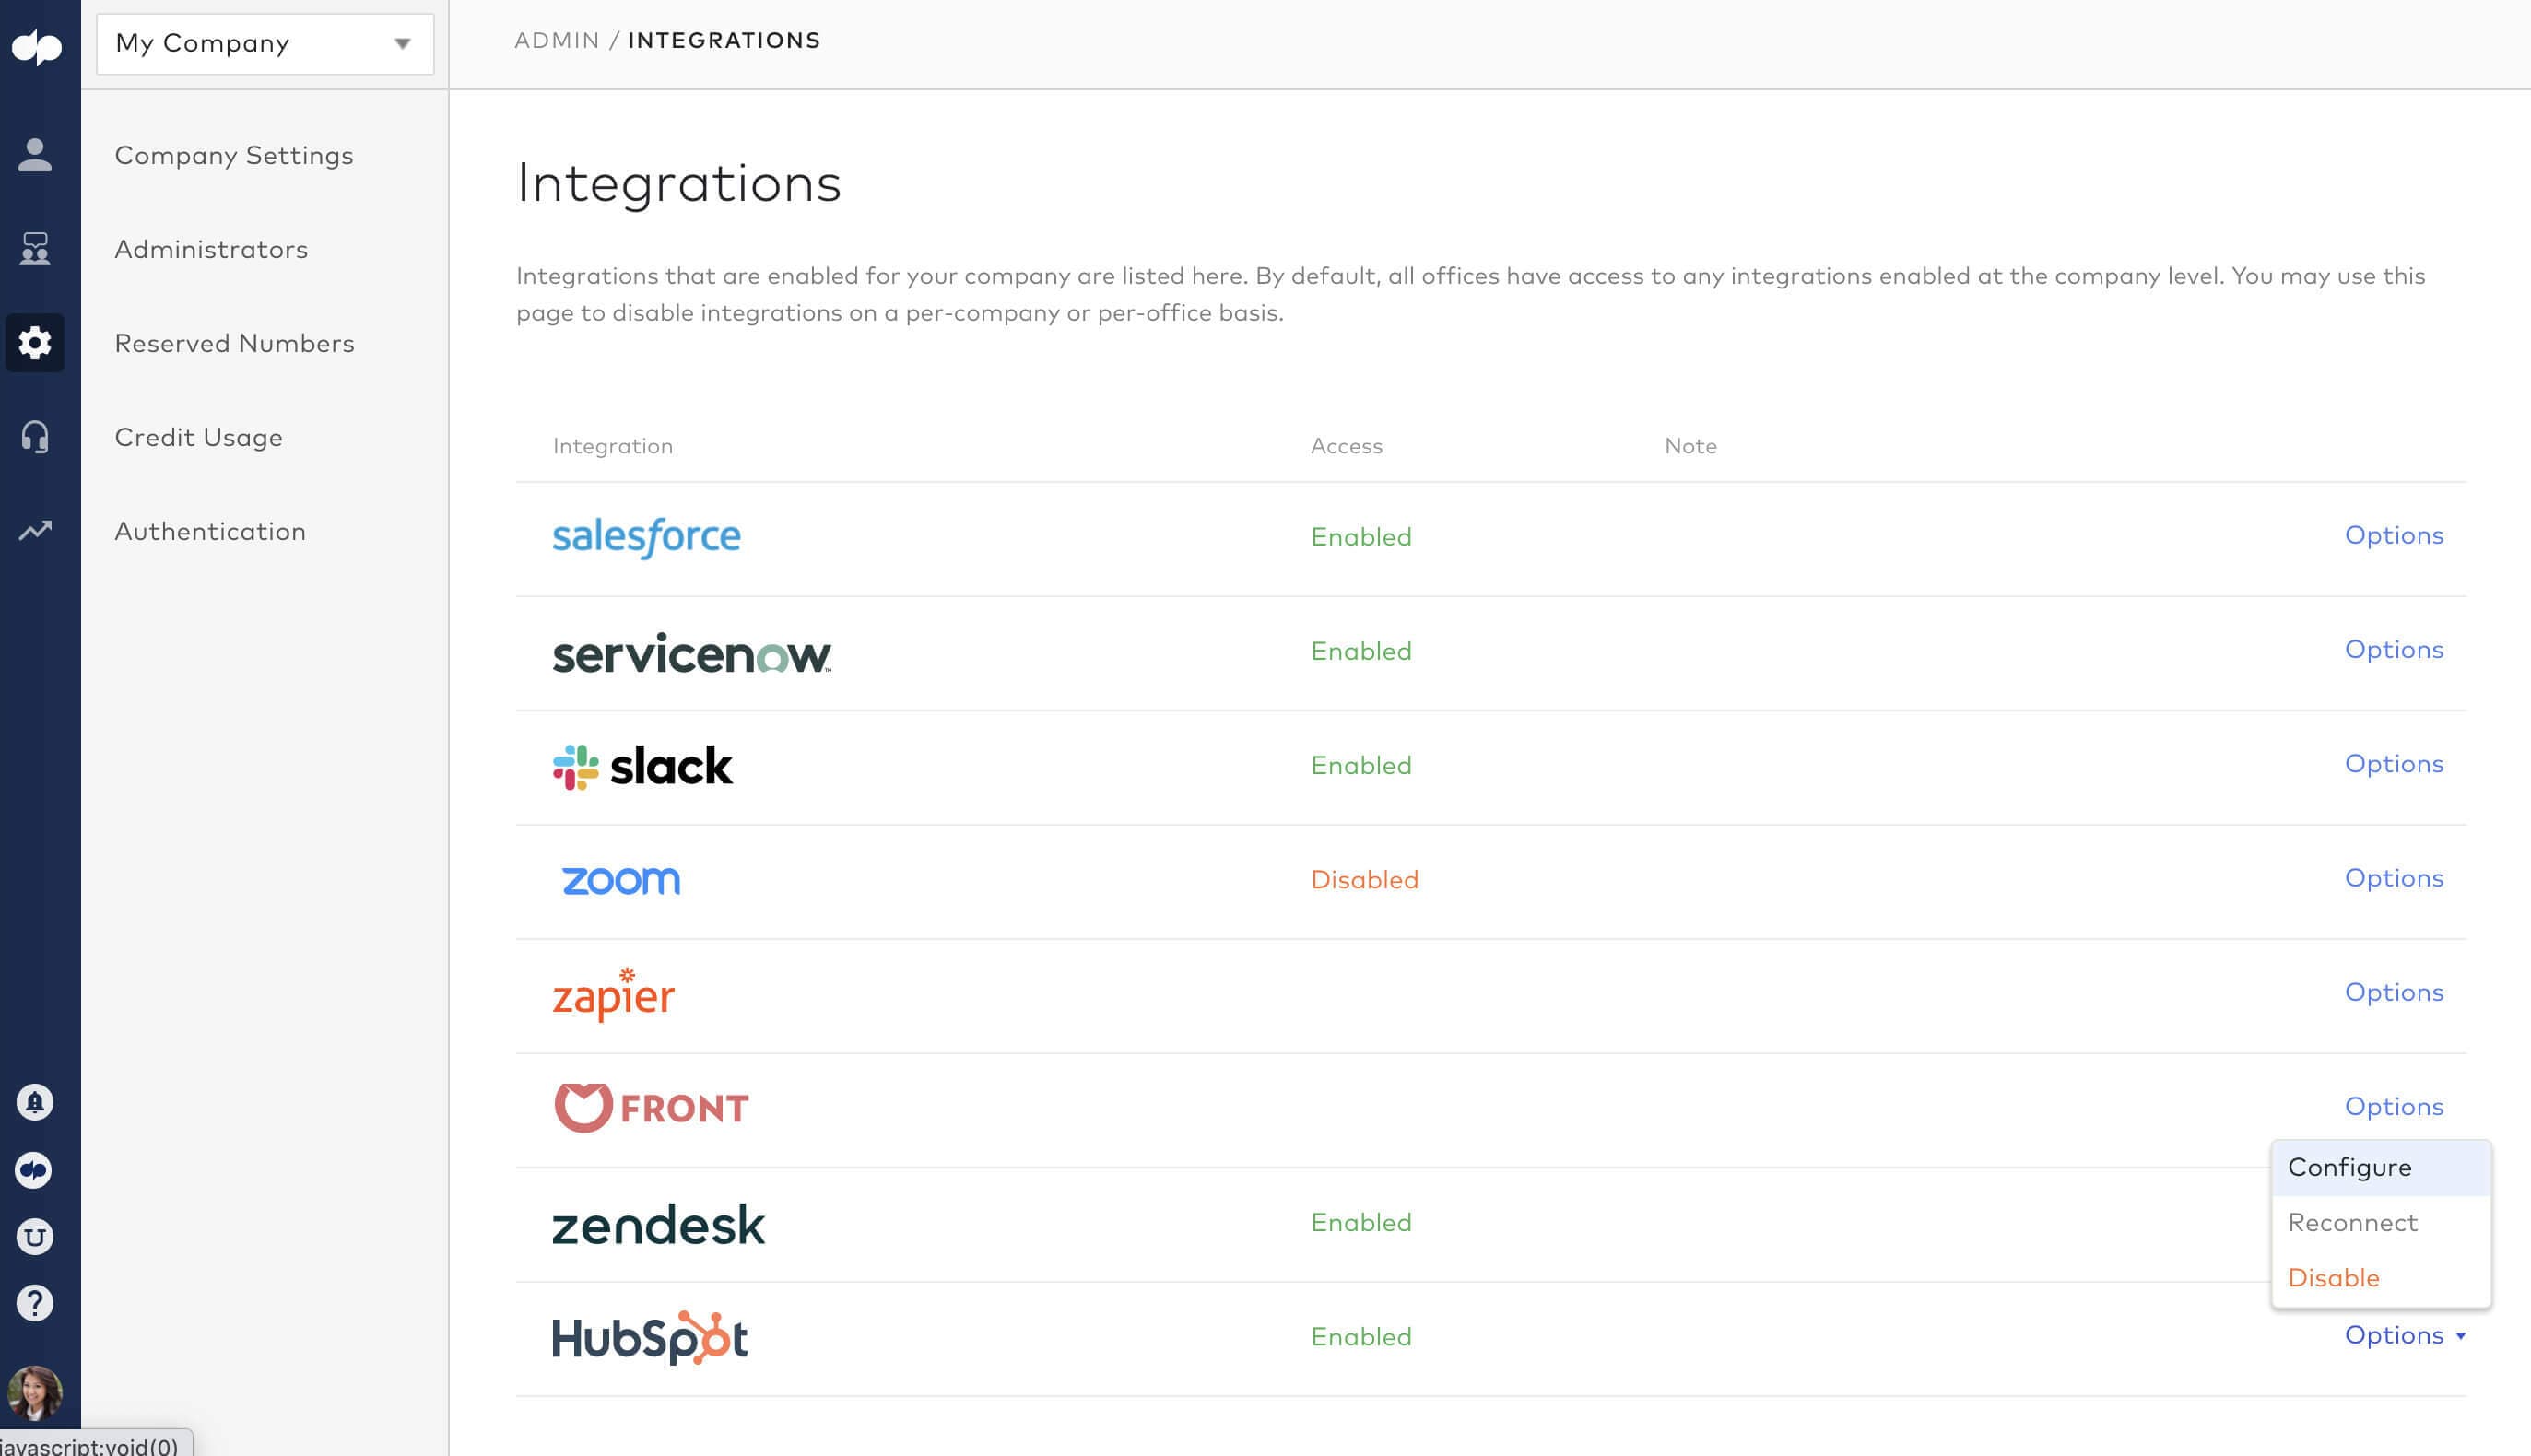Open the headset call center icon
The image size is (2531, 1456).
coord(35,437)
